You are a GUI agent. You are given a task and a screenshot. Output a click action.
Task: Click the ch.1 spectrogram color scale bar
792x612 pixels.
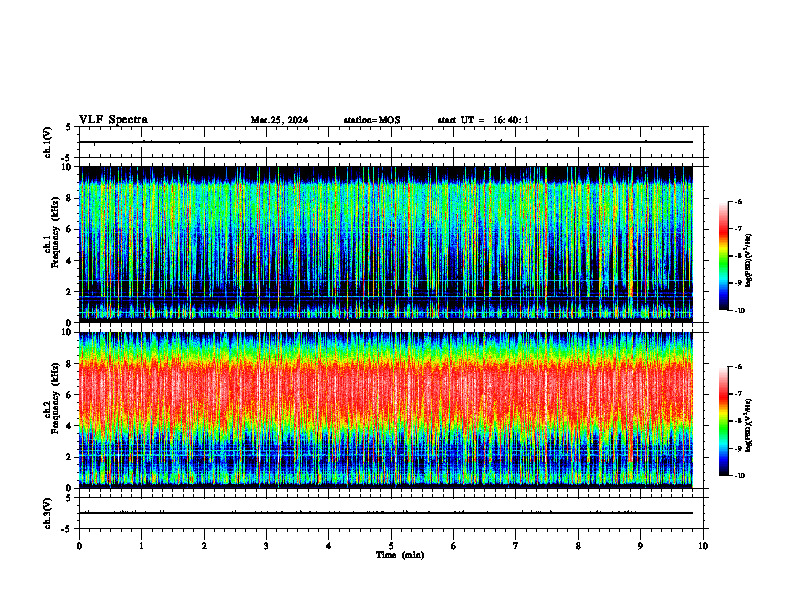[x=724, y=256]
